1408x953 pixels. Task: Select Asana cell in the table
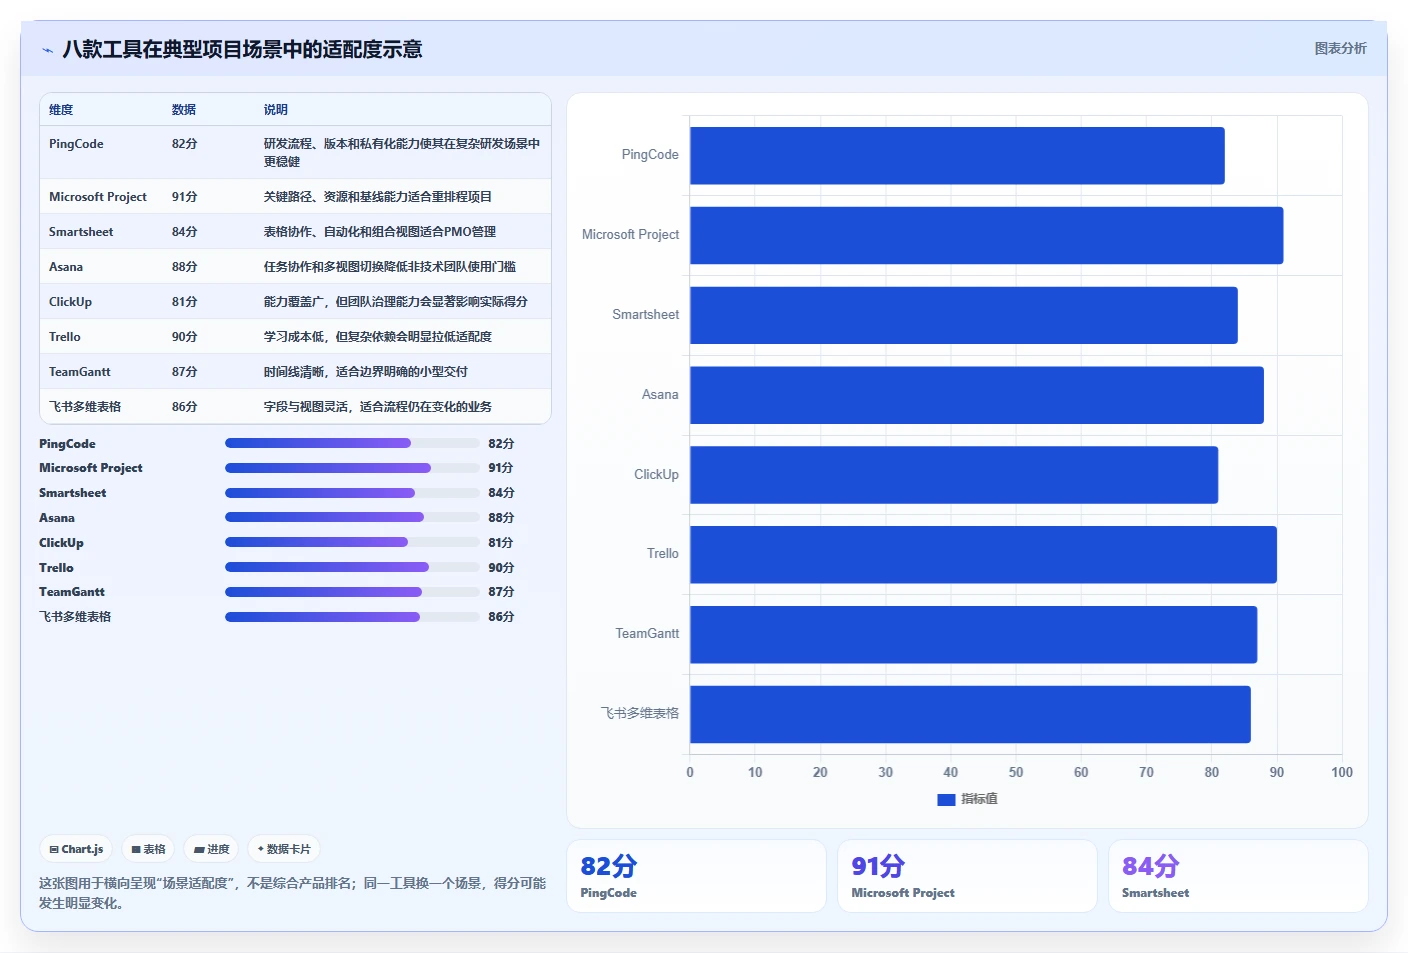click(66, 267)
